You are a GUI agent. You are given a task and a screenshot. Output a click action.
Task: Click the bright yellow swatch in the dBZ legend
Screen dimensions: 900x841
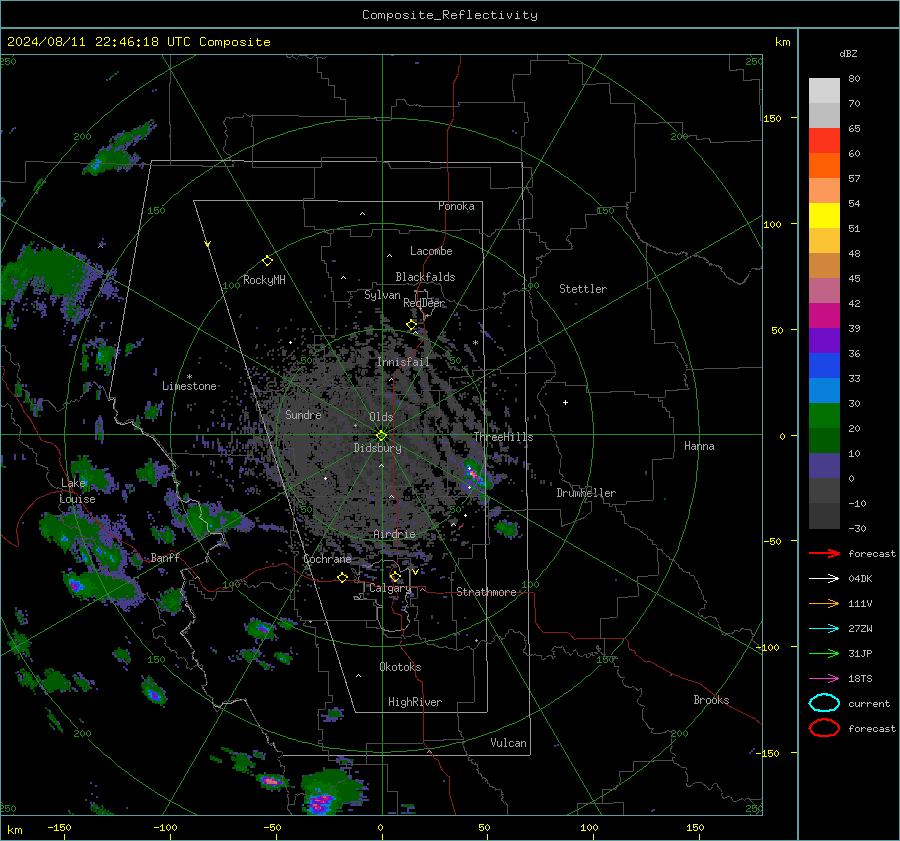(x=824, y=215)
